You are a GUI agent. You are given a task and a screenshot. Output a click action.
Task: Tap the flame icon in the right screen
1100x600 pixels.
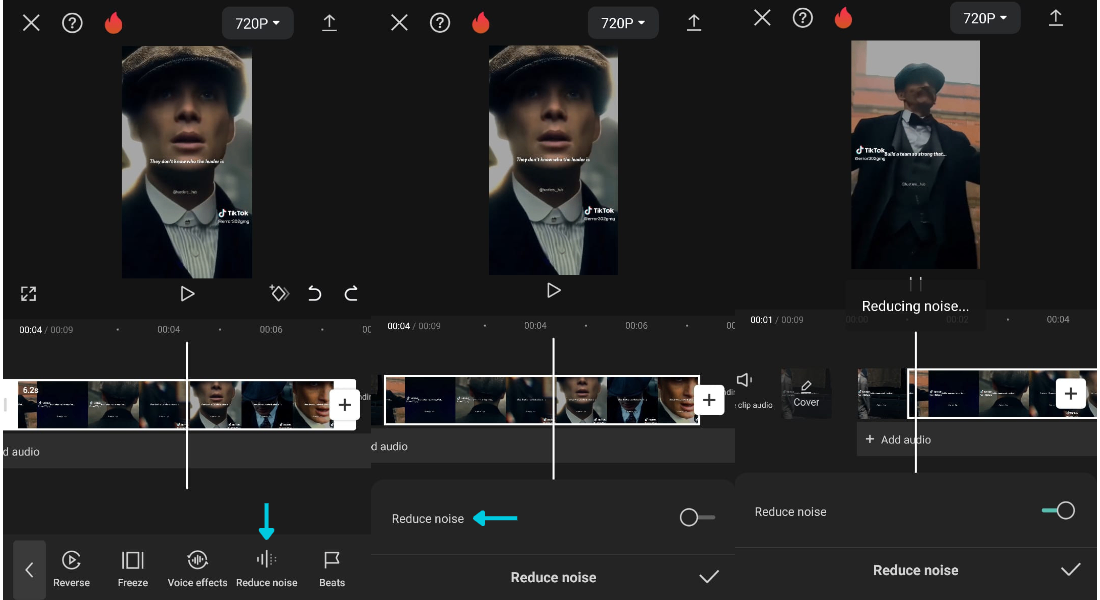tap(843, 18)
